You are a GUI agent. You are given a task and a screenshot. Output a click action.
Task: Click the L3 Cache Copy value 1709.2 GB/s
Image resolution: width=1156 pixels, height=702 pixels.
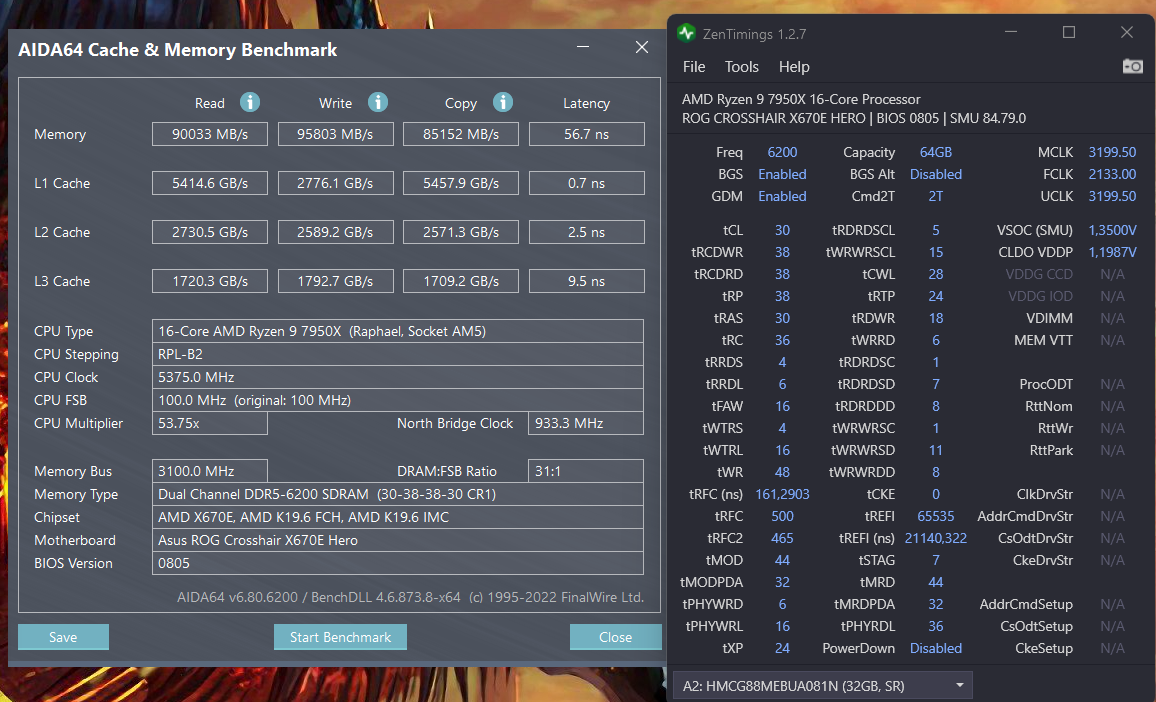point(461,281)
